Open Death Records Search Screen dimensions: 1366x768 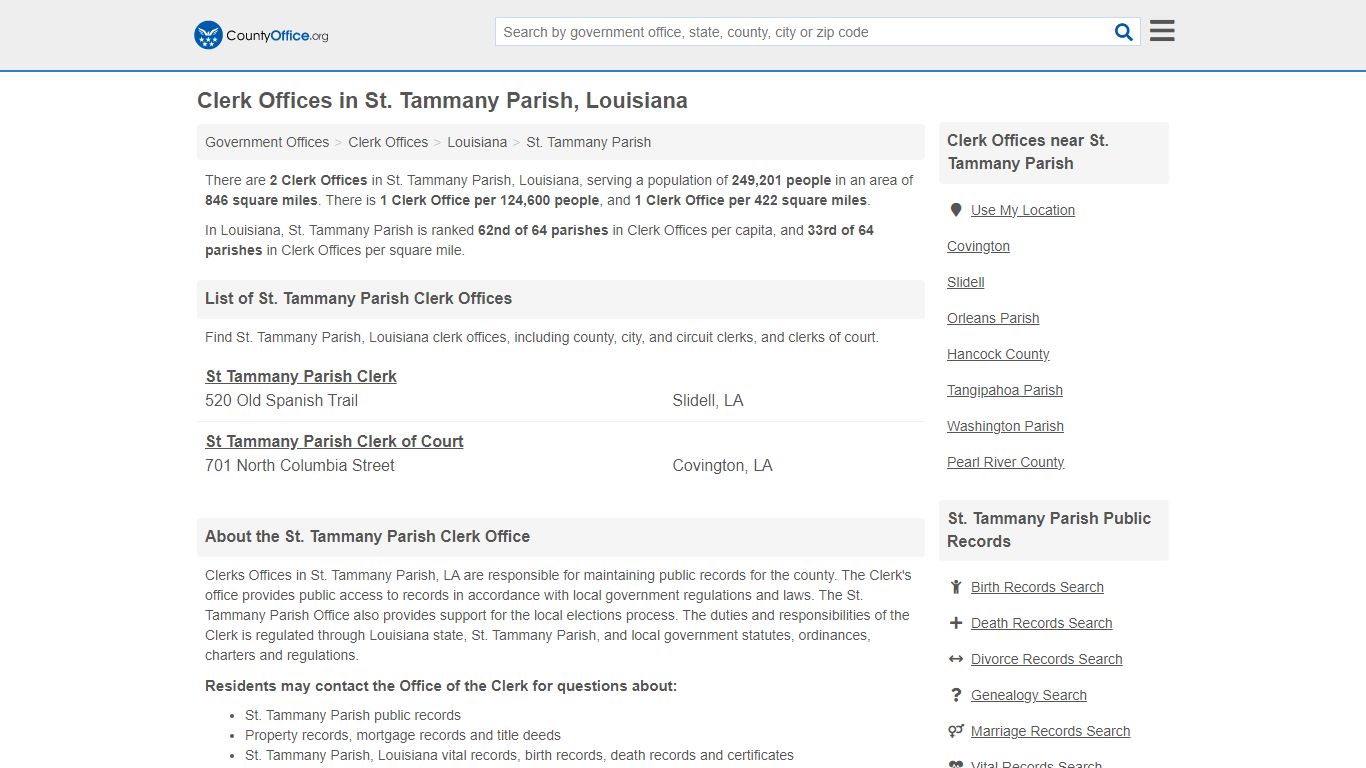tap(1041, 623)
